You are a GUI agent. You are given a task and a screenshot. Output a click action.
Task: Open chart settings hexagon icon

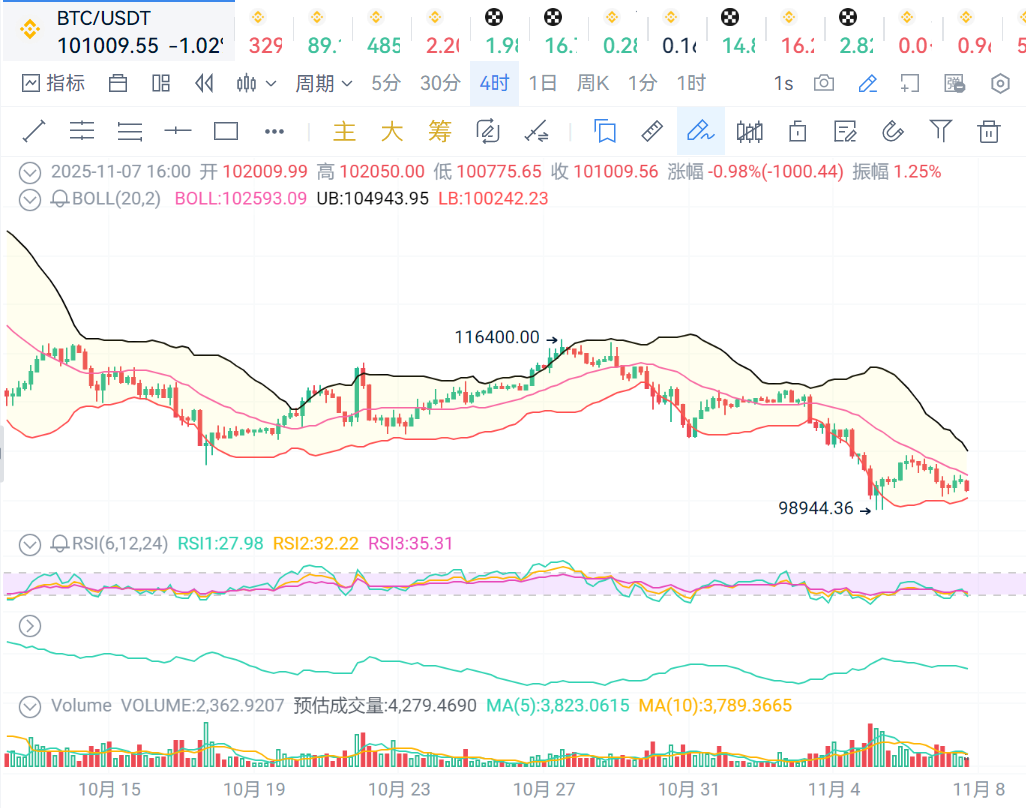(1000, 83)
